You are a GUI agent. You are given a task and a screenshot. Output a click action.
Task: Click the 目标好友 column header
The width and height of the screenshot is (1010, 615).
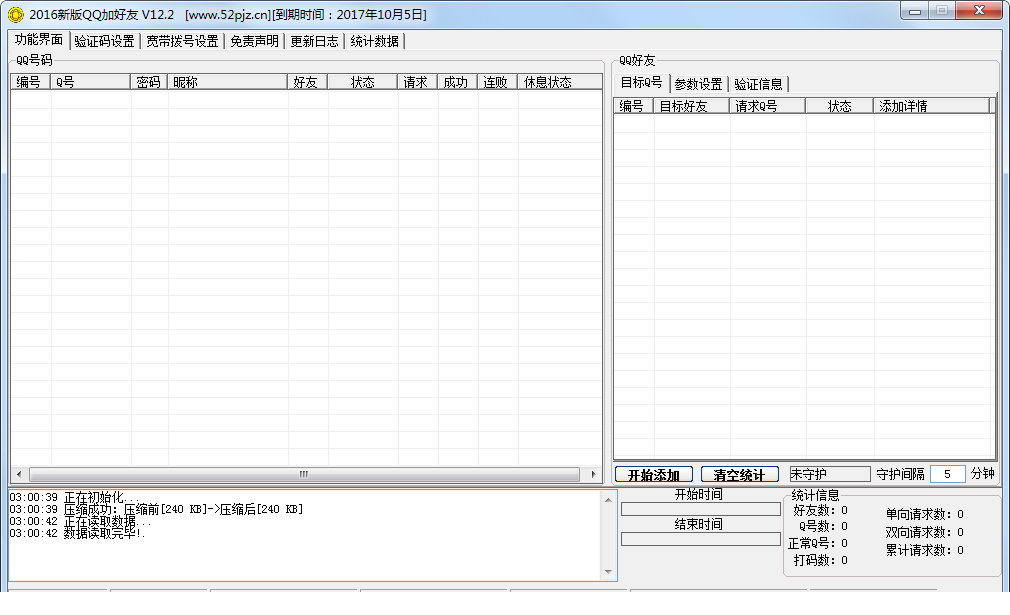coord(691,106)
